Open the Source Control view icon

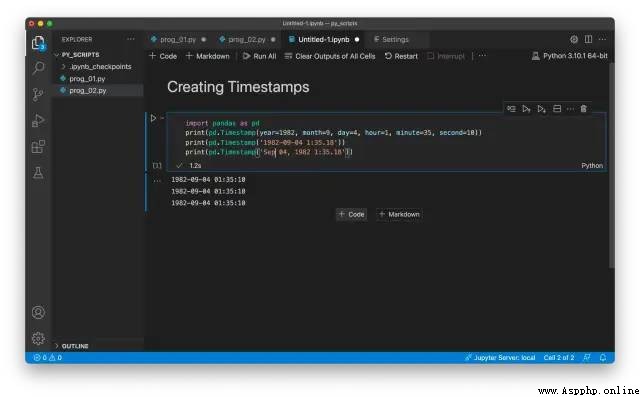pos(38,94)
